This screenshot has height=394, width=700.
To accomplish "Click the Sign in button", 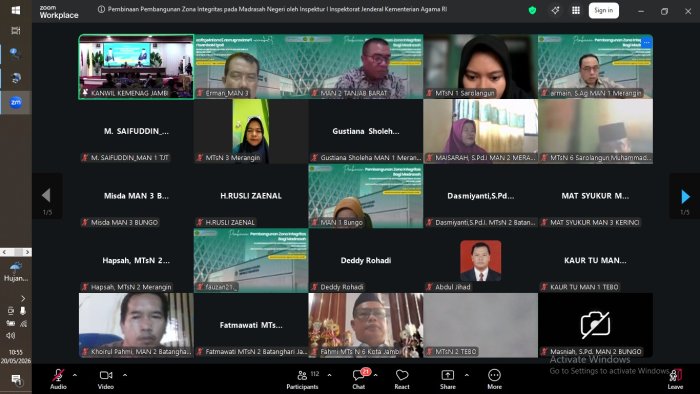I will click(604, 10).
